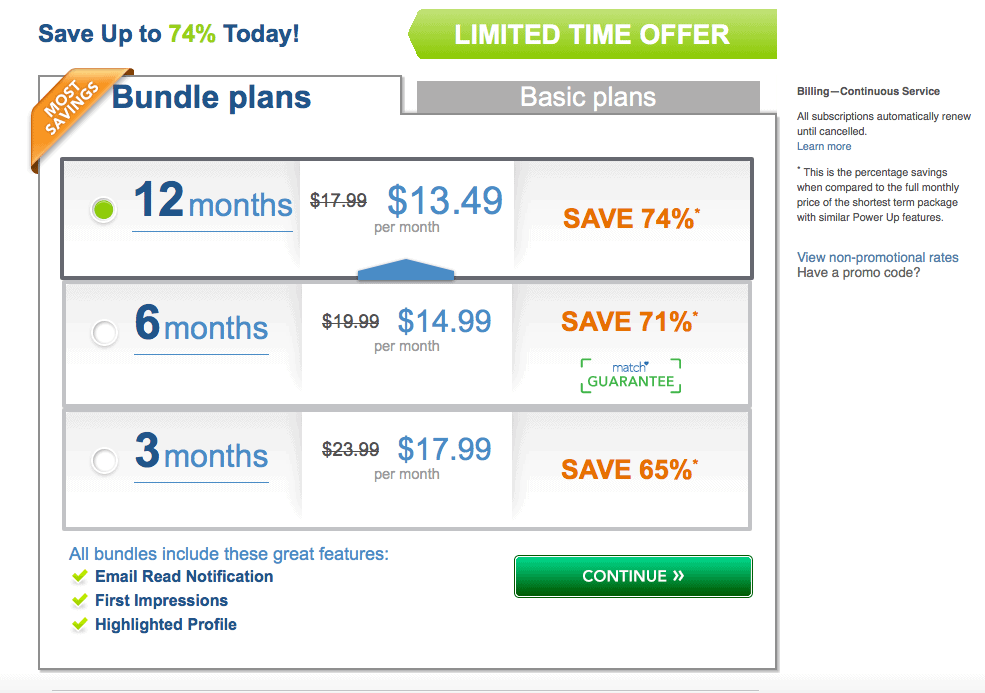Click the LIMITED TIME OFFER banner
The width and height of the screenshot is (985, 693).
(592, 34)
